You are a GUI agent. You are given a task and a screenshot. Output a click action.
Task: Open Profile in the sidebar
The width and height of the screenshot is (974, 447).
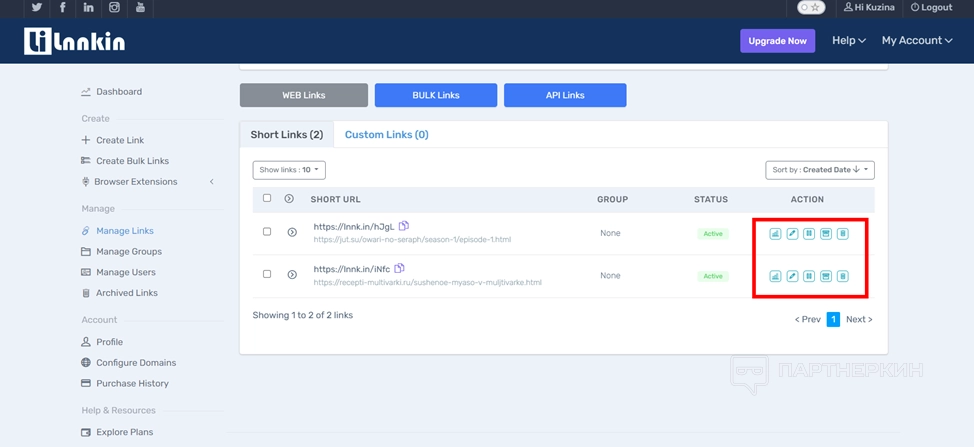point(102,342)
